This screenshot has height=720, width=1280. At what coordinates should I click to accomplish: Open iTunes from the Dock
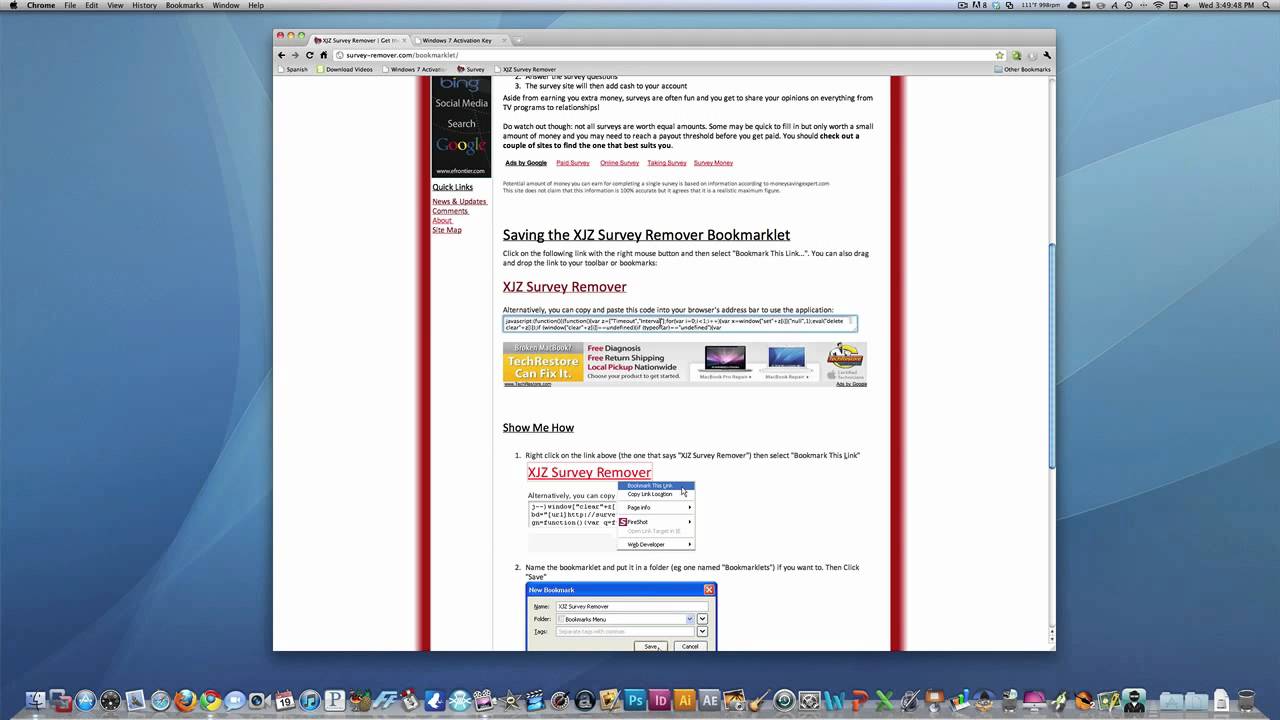click(310, 701)
